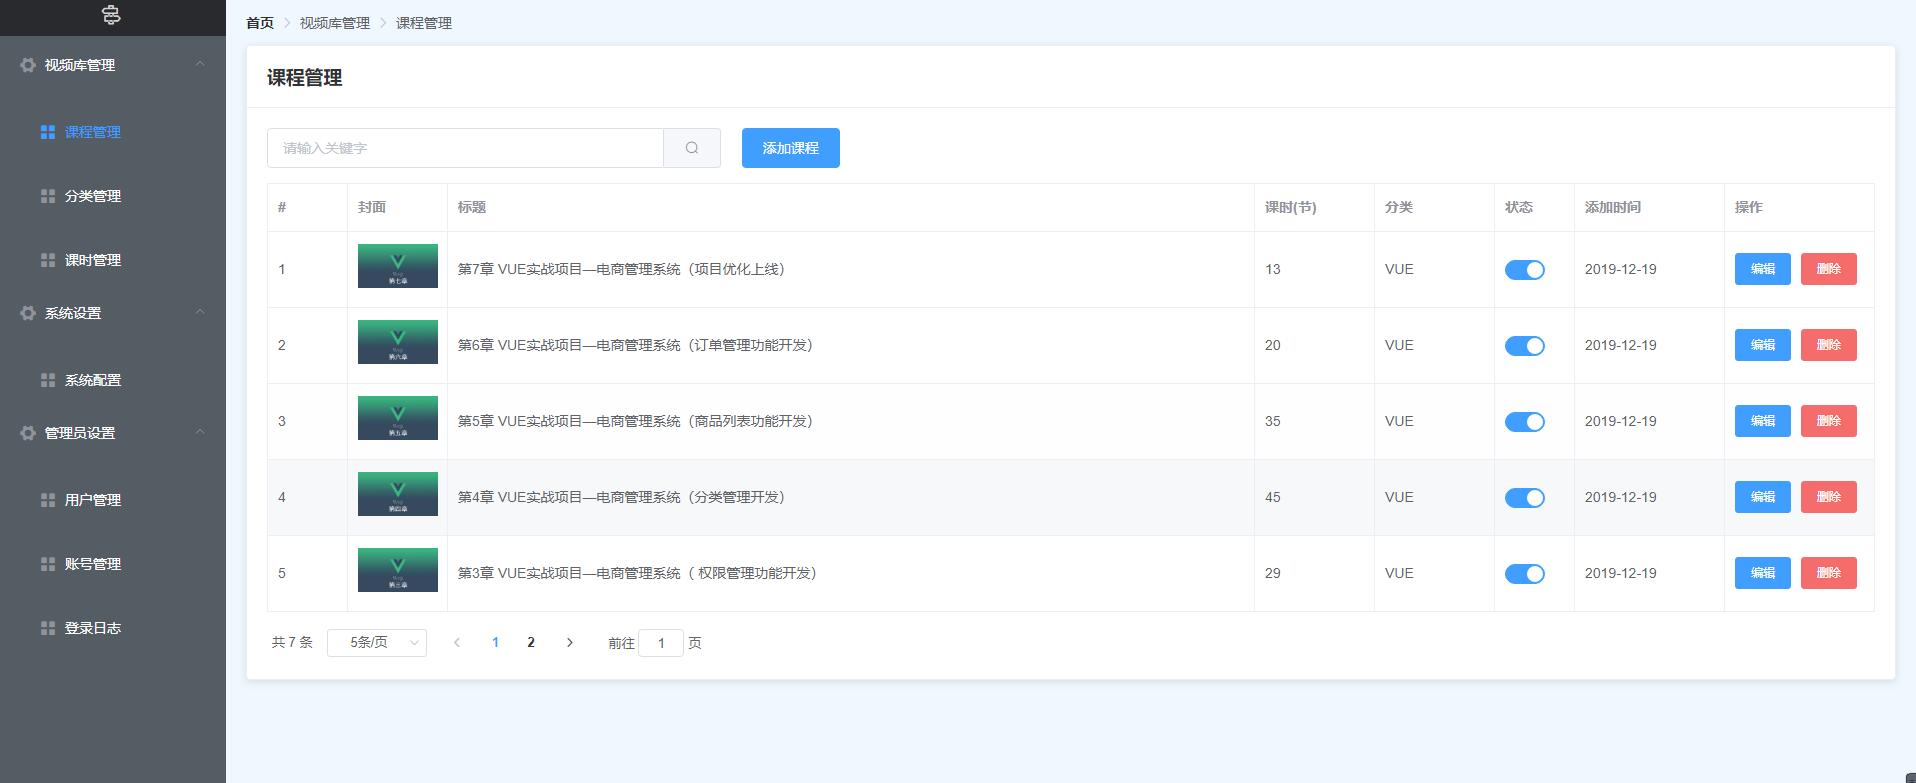The height and width of the screenshot is (783, 1916).
Task: Open 账号管理 in the sidebar menu
Action: (93, 564)
